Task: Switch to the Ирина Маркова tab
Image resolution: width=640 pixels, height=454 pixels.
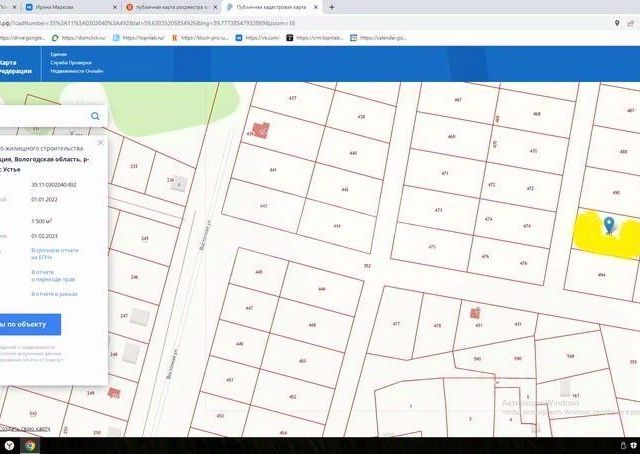Action: (x=67, y=7)
